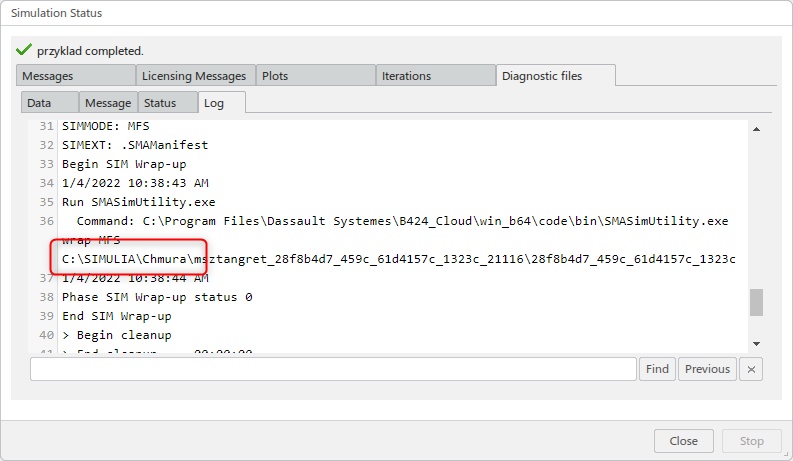Screen dimensions: 793x461
Task: Select the Iterations tab
Action: pyautogui.click(x=435, y=76)
